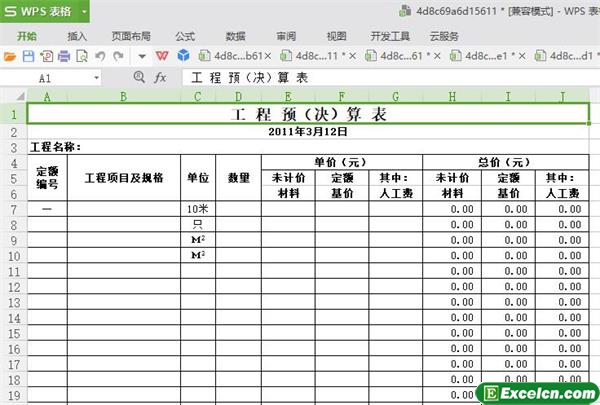Click the Print Preview icon
The width and height of the screenshot is (600, 405).
click(x=82, y=57)
